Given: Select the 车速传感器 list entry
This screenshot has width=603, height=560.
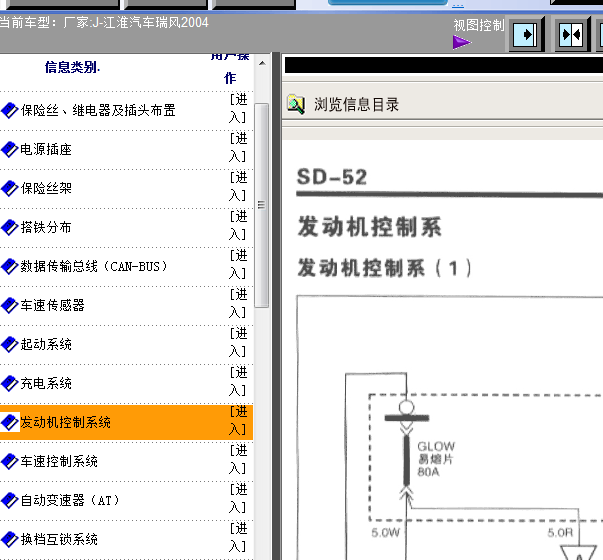Looking at the screenshot, I should [x=53, y=305].
